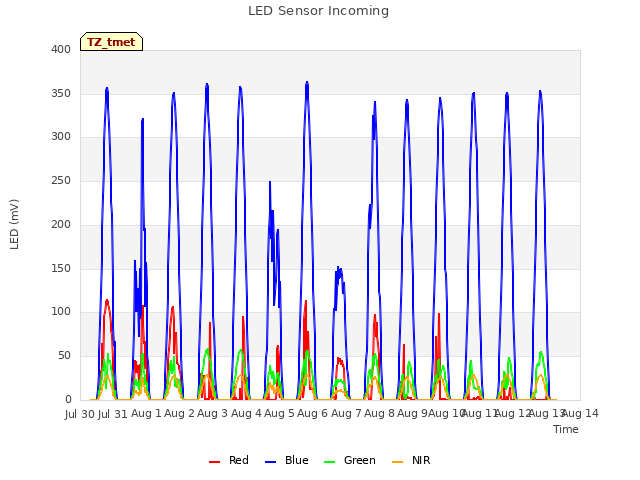Image resolution: width=640 pixels, height=480 pixels.
Task: Click the red legend color marker
Action: point(214,462)
